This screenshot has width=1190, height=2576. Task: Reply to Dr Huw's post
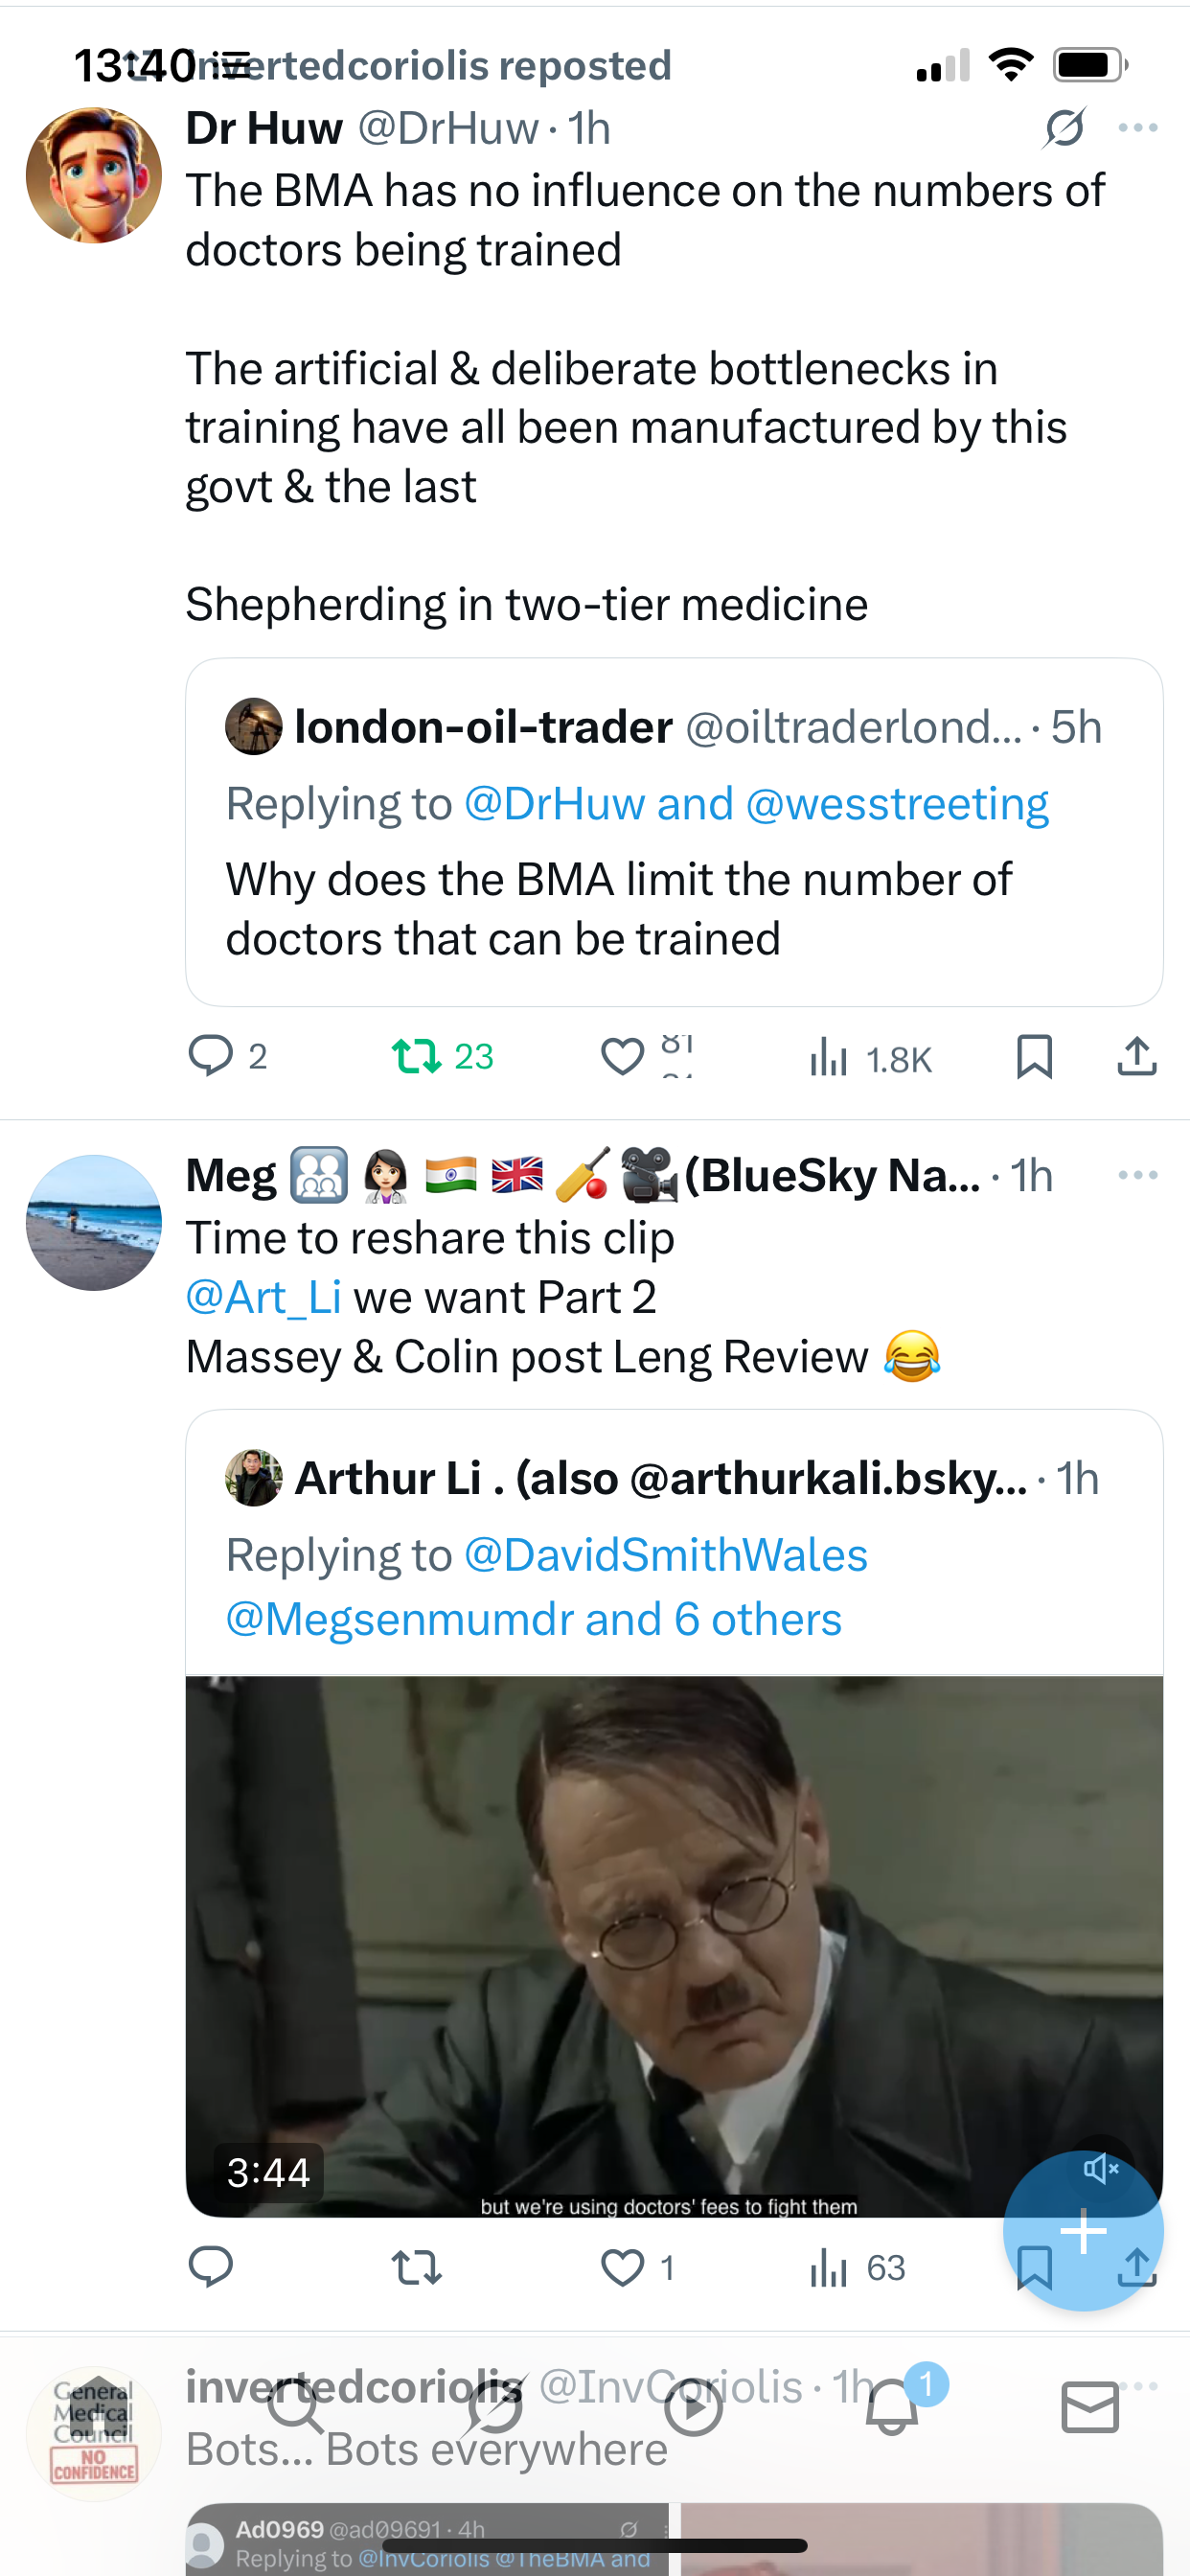coord(211,1056)
